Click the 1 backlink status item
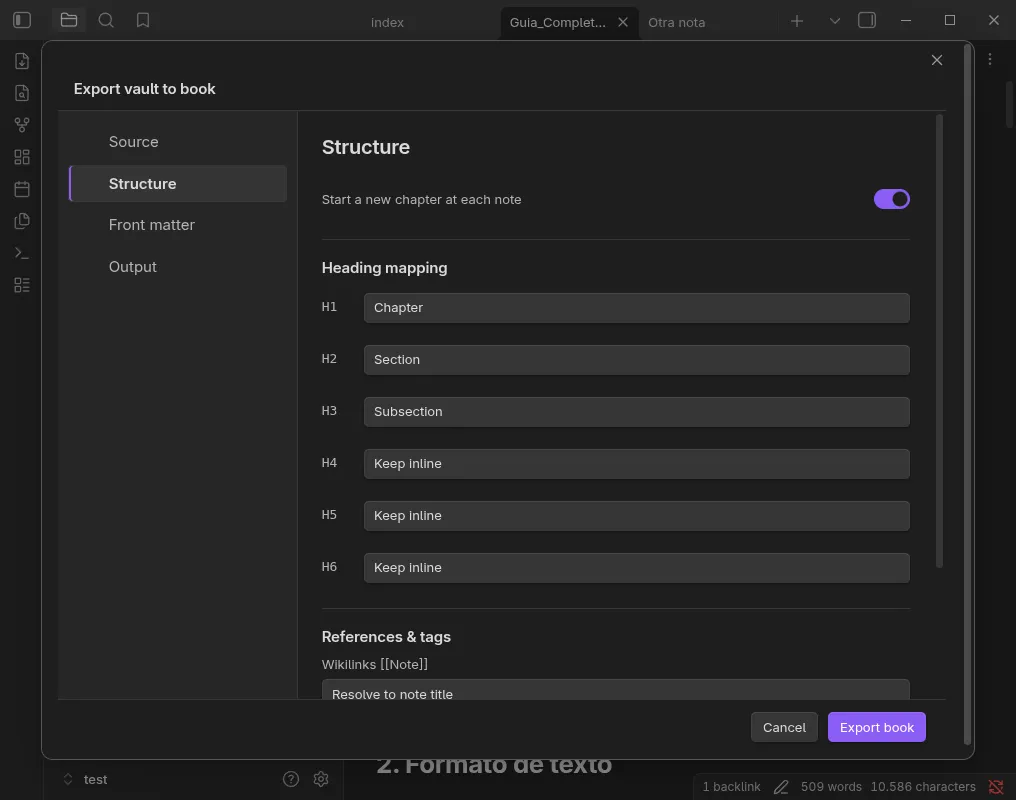Screen dimensions: 1016x800 732,786
